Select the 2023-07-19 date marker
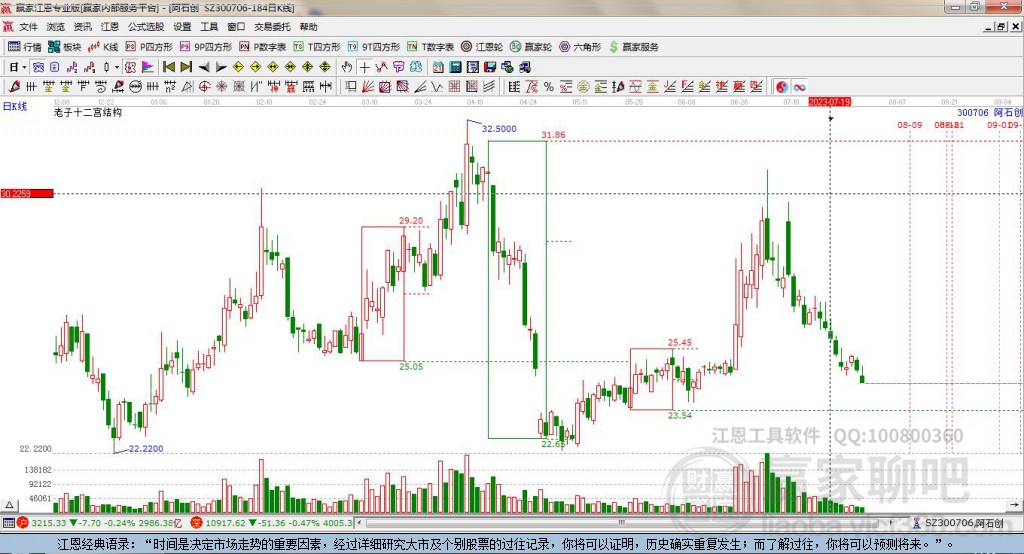The image size is (1024, 554). pyautogui.click(x=829, y=103)
